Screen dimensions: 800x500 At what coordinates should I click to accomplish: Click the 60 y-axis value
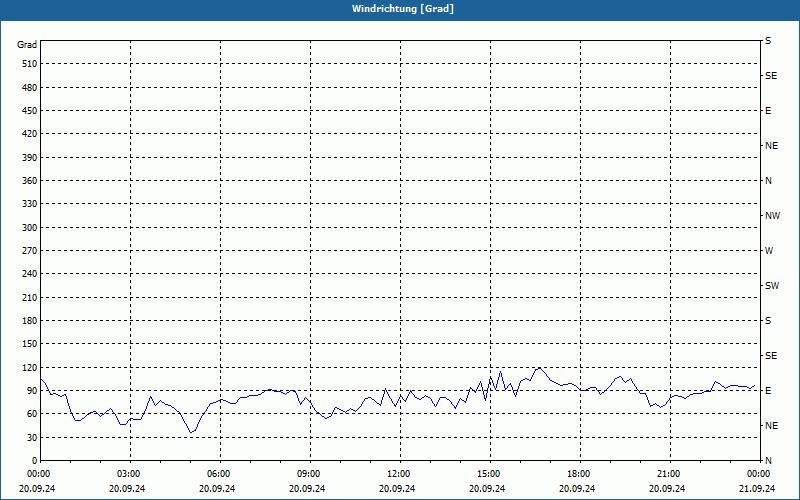coord(32,414)
